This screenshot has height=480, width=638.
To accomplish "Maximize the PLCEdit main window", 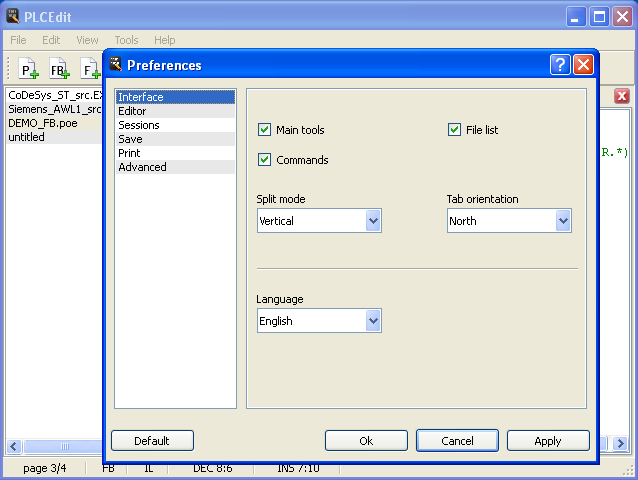I will (599, 17).
